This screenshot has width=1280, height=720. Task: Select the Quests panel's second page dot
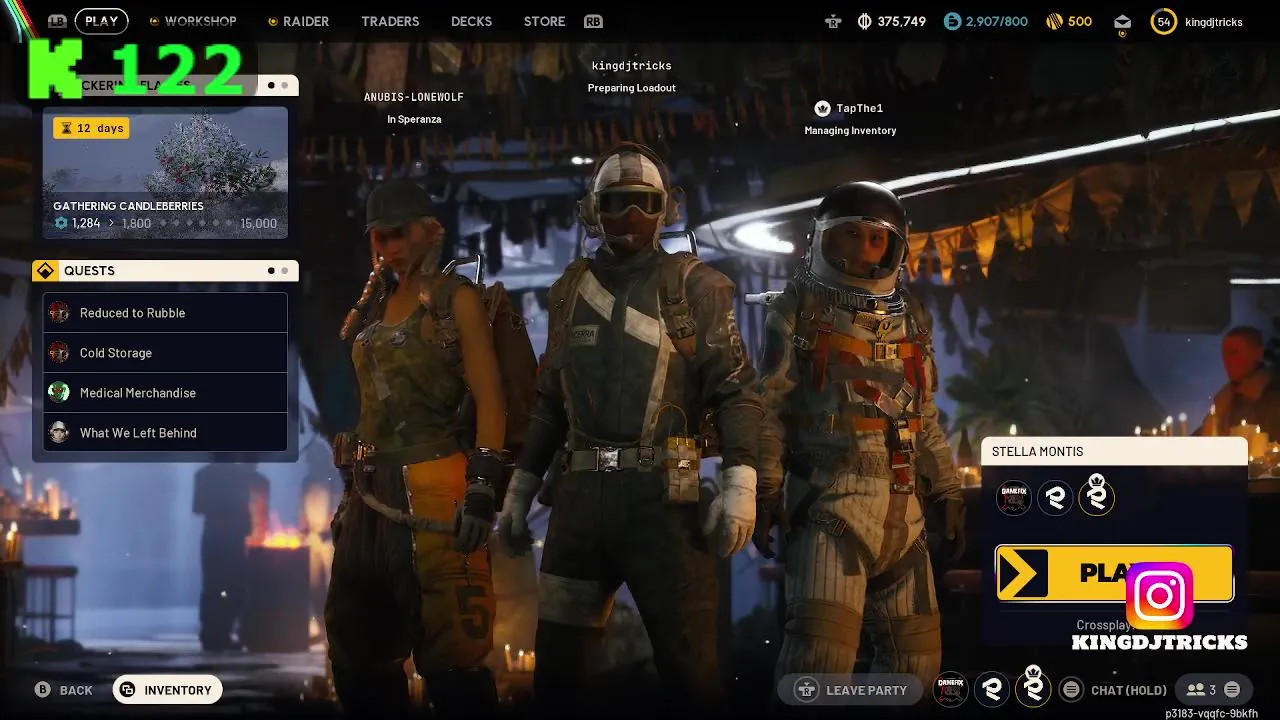tap(284, 271)
